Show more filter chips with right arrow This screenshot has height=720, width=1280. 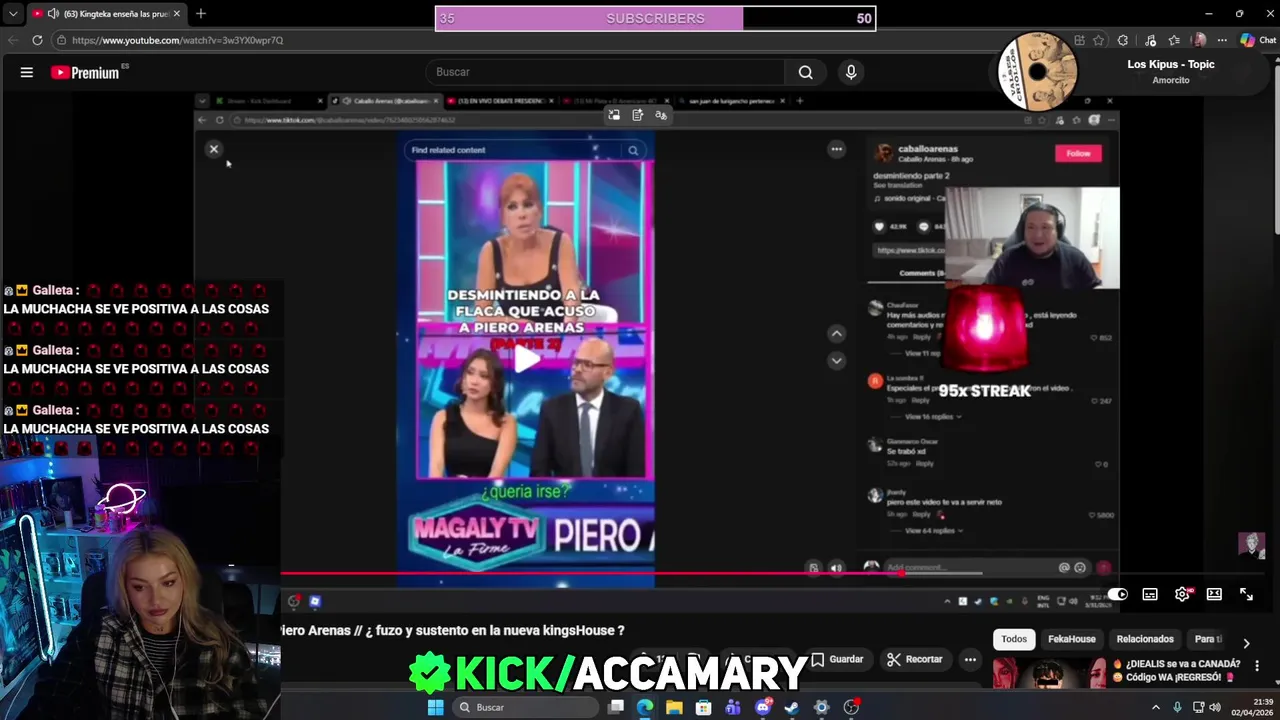click(1246, 643)
